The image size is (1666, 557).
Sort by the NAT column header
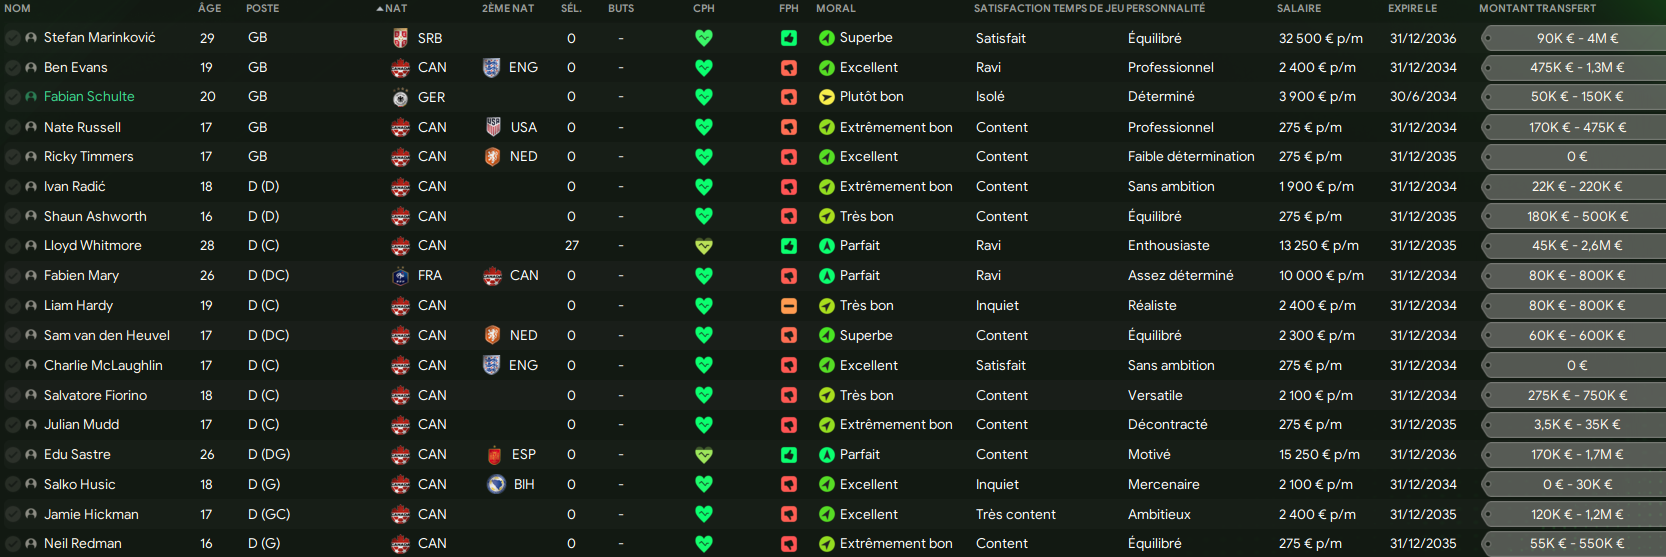pyautogui.click(x=395, y=8)
